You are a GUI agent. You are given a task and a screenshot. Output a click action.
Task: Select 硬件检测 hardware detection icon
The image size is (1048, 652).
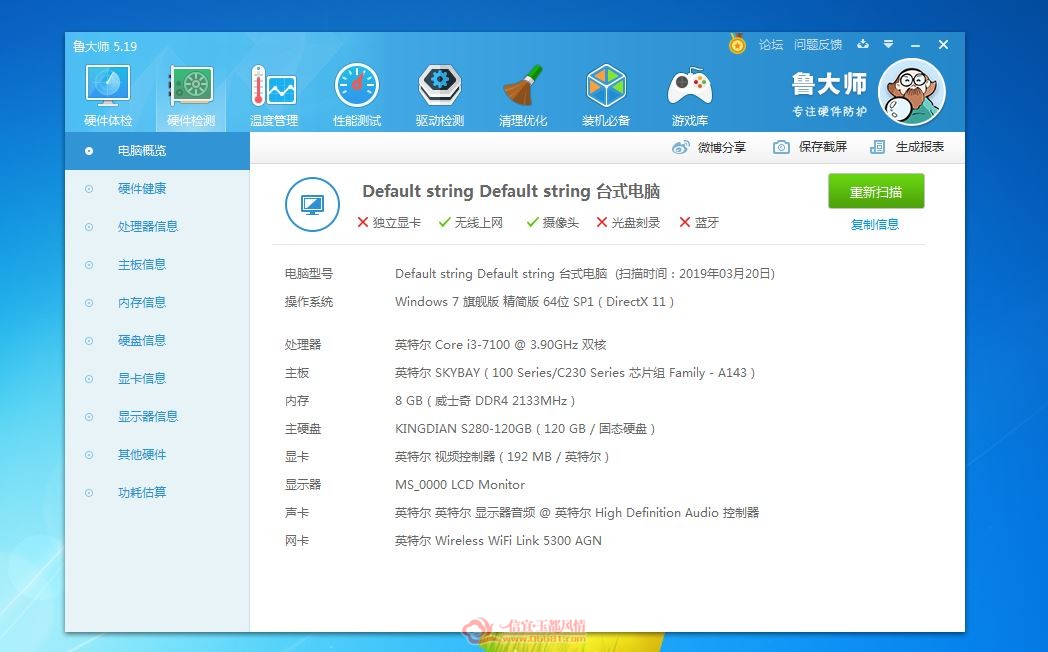[191, 86]
